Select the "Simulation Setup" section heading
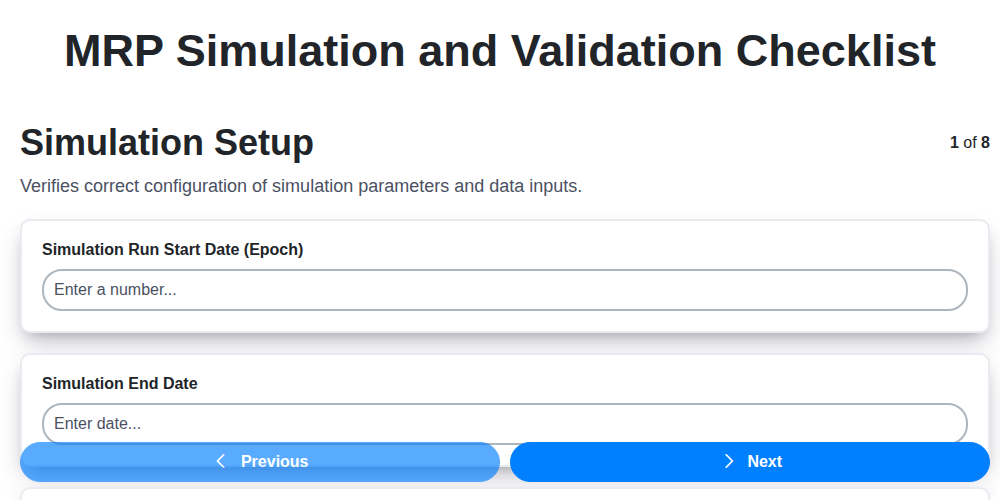1000x500 pixels. click(x=167, y=143)
